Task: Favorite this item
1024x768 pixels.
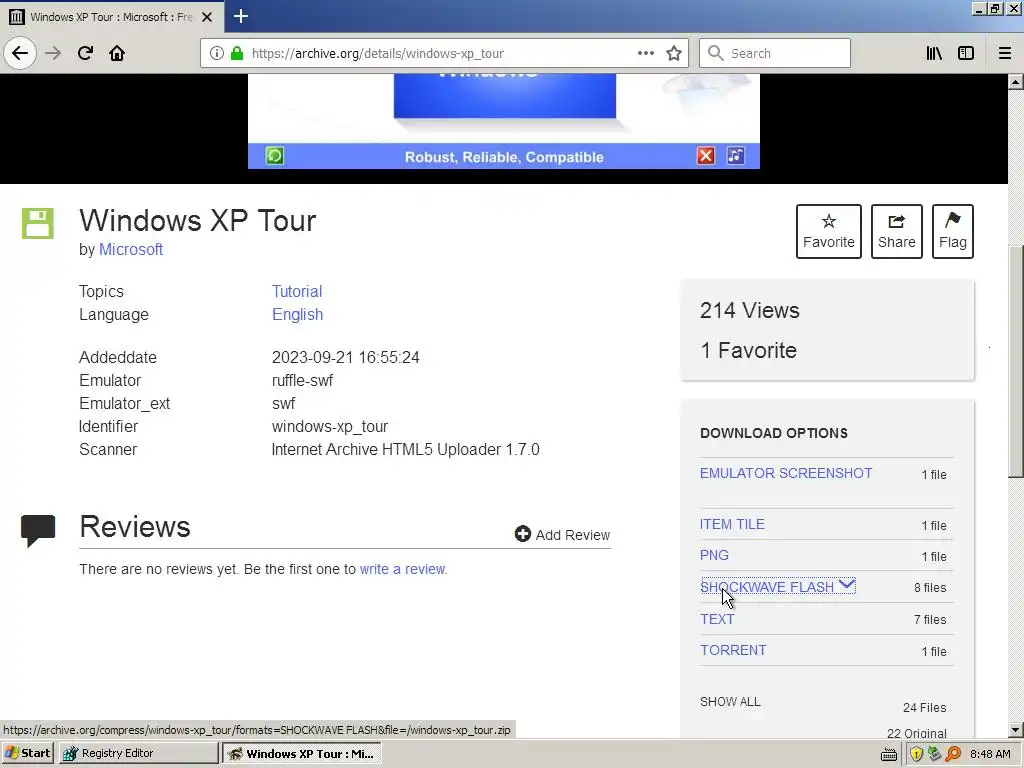Action: pyautogui.click(x=829, y=231)
